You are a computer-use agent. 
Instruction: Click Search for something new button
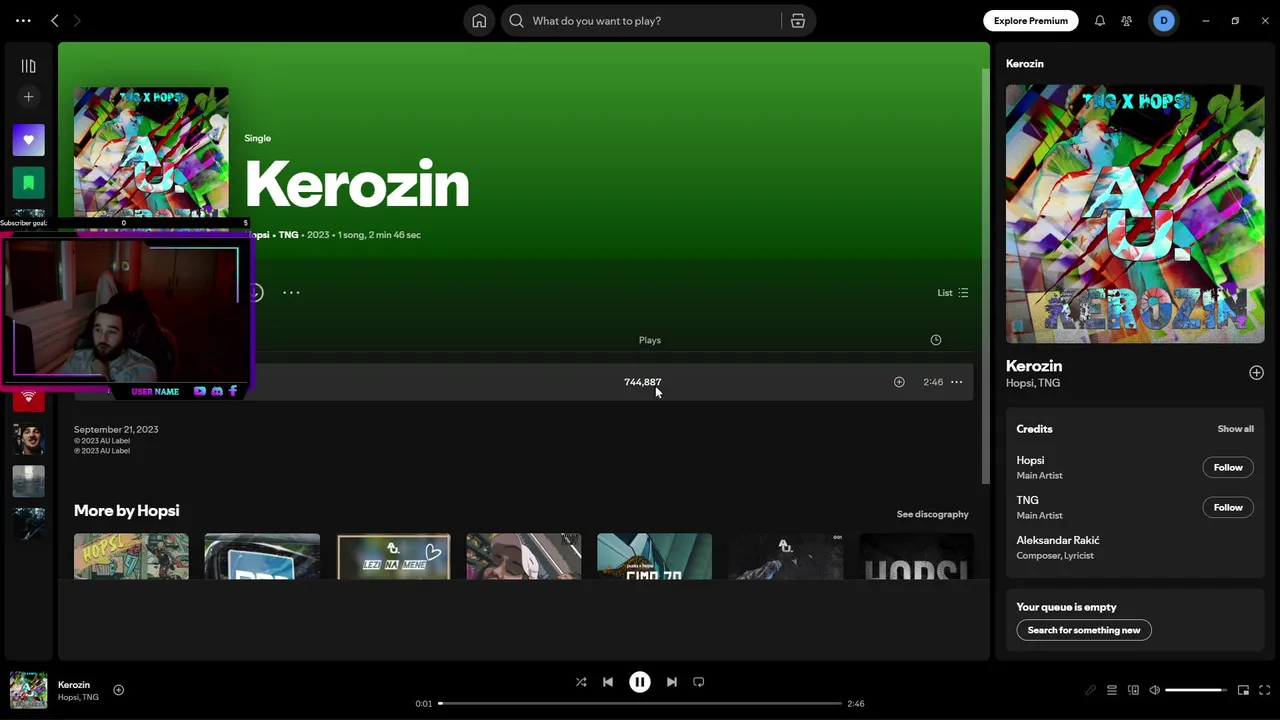pyautogui.click(x=1084, y=630)
